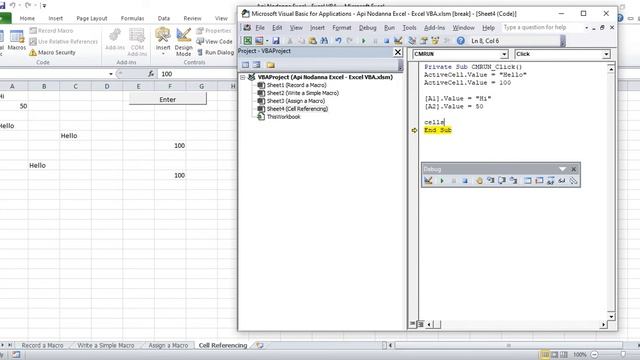Open Immediate Window from Debug toolbar
640x360 pixels.
click(539, 180)
